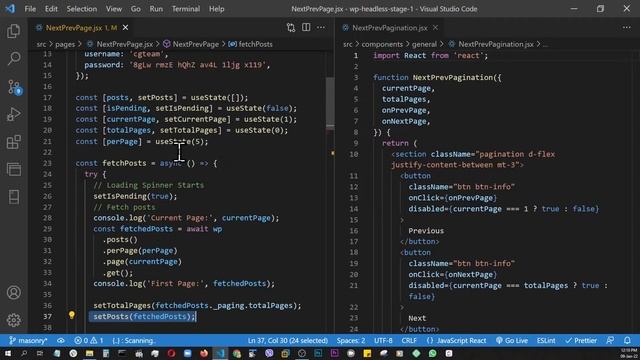Open Task View on the taskbar
Screen dimensions: 640x360
[x=40, y=353]
